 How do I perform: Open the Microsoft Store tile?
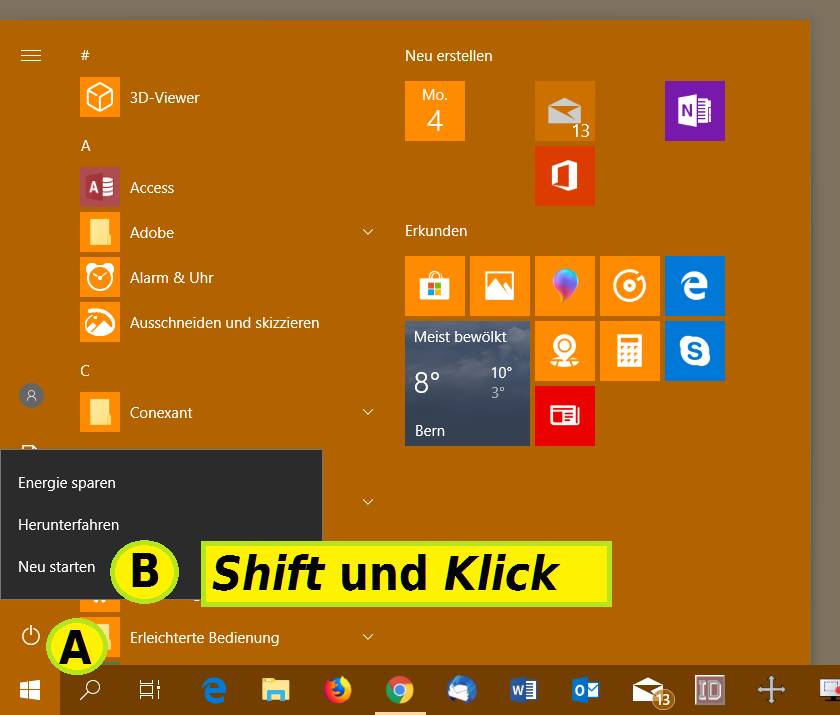tap(435, 286)
